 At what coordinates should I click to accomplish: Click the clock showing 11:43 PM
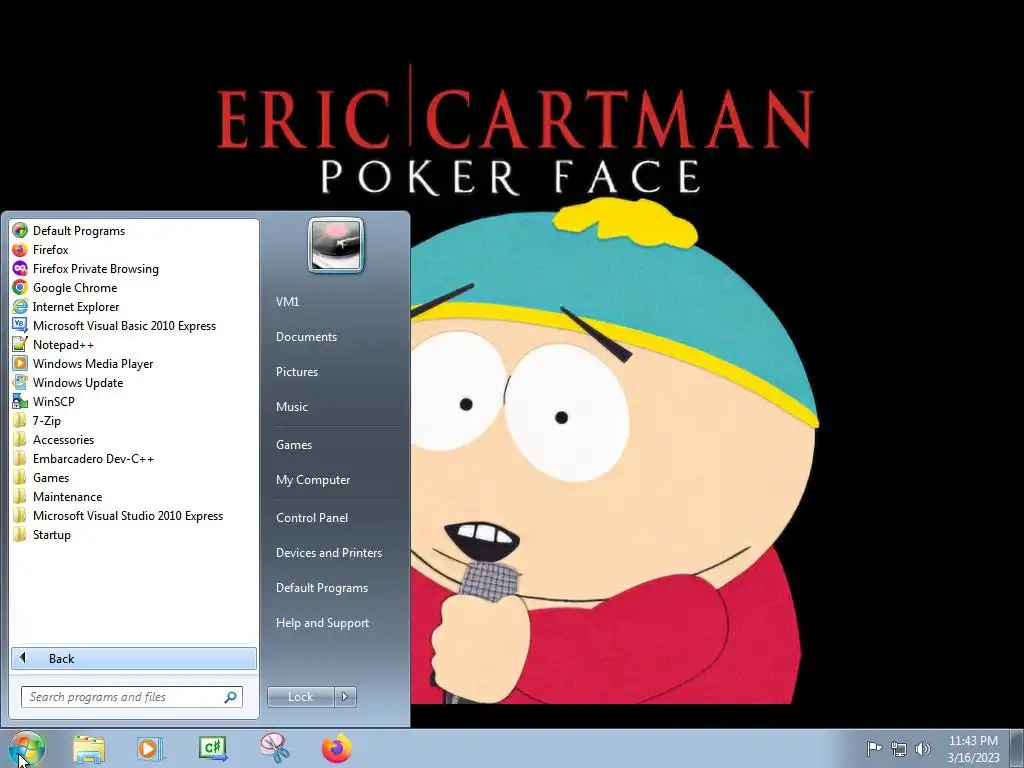(x=973, y=749)
